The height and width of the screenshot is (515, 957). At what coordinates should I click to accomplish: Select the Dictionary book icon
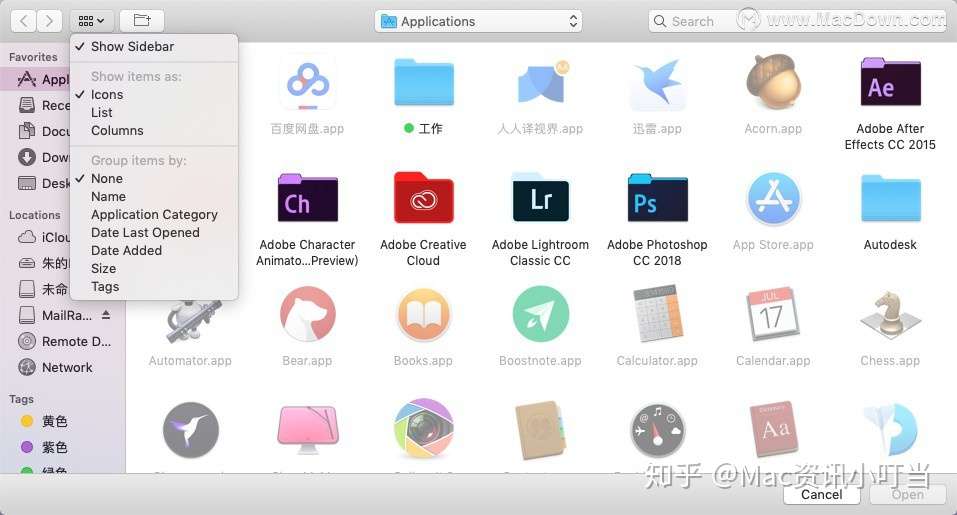[x=773, y=430]
